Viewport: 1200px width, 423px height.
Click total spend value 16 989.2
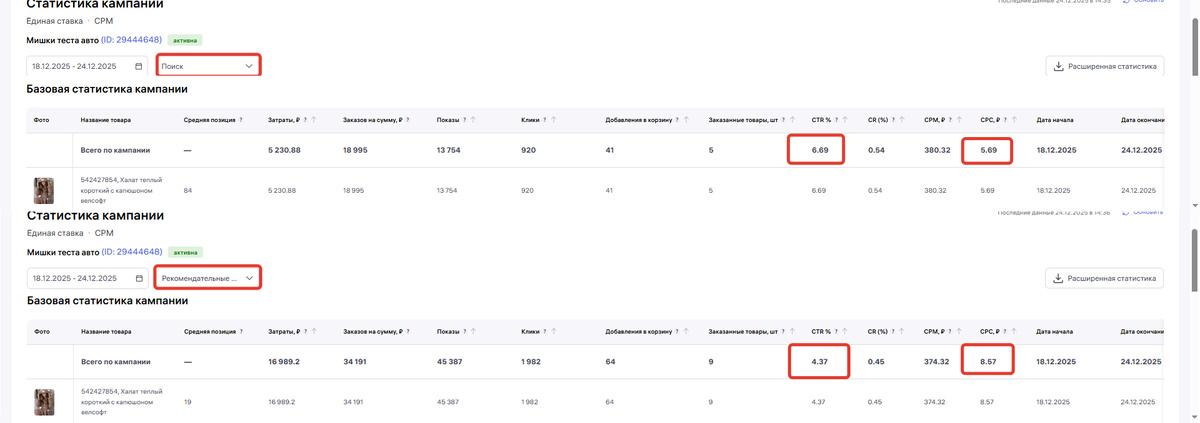(x=285, y=362)
